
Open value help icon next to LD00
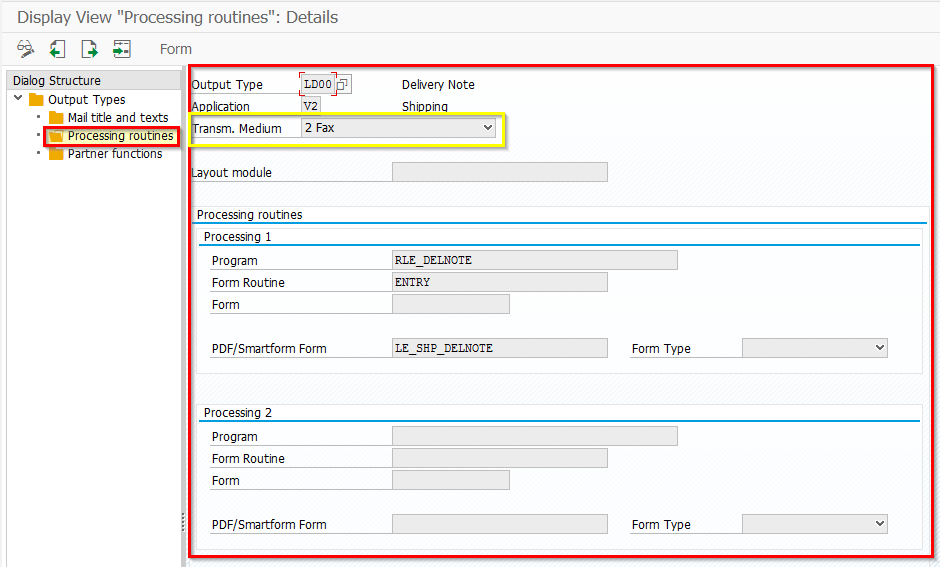pos(343,85)
